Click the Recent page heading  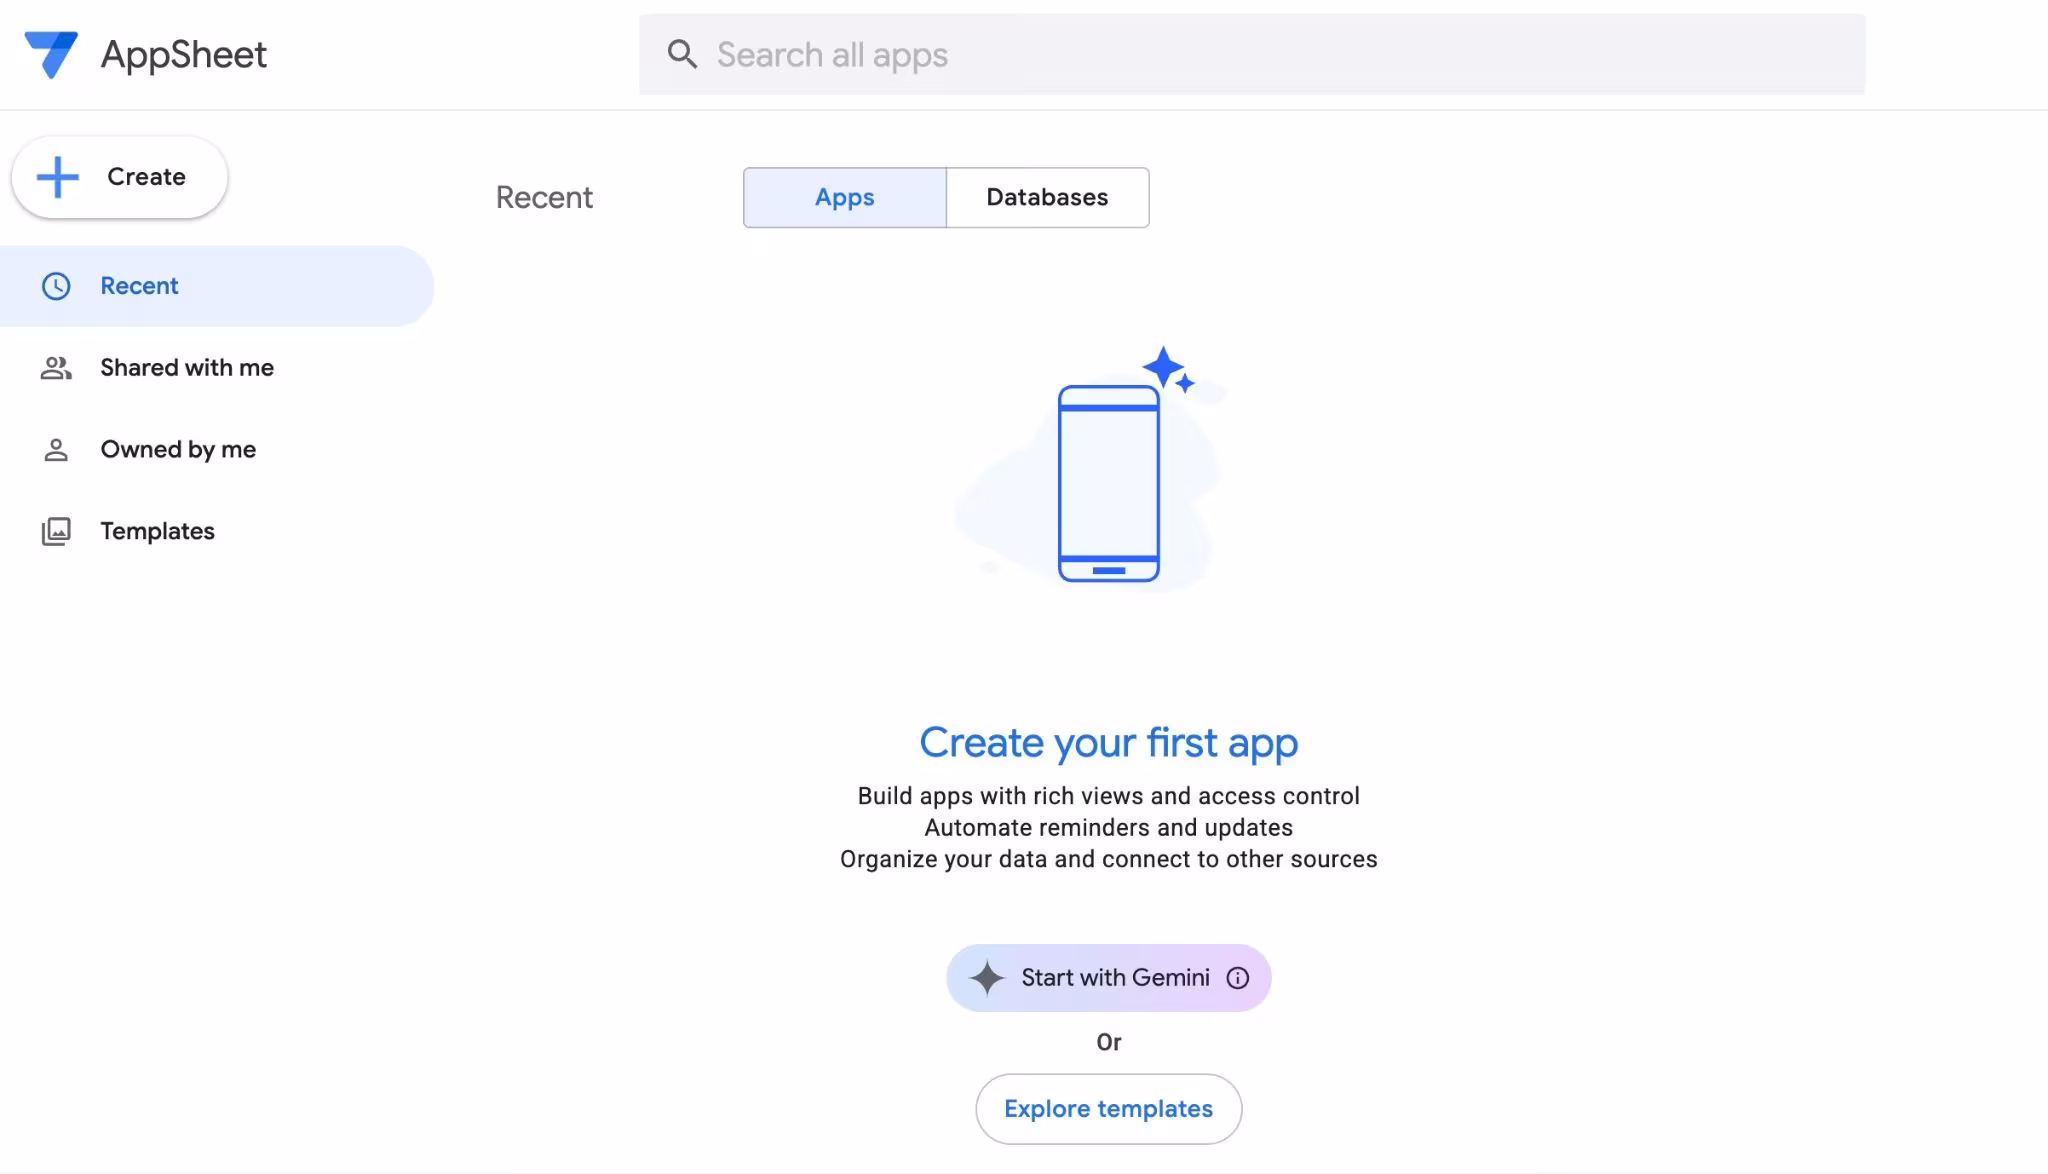[x=544, y=198]
